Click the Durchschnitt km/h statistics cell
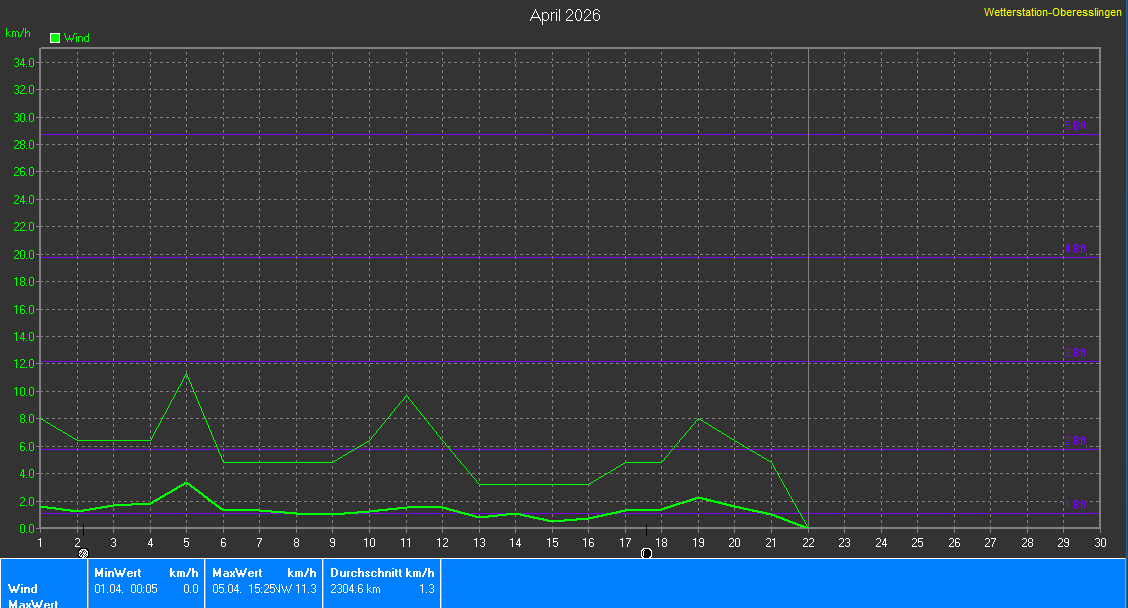This screenshot has width=1128, height=608. point(381,581)
